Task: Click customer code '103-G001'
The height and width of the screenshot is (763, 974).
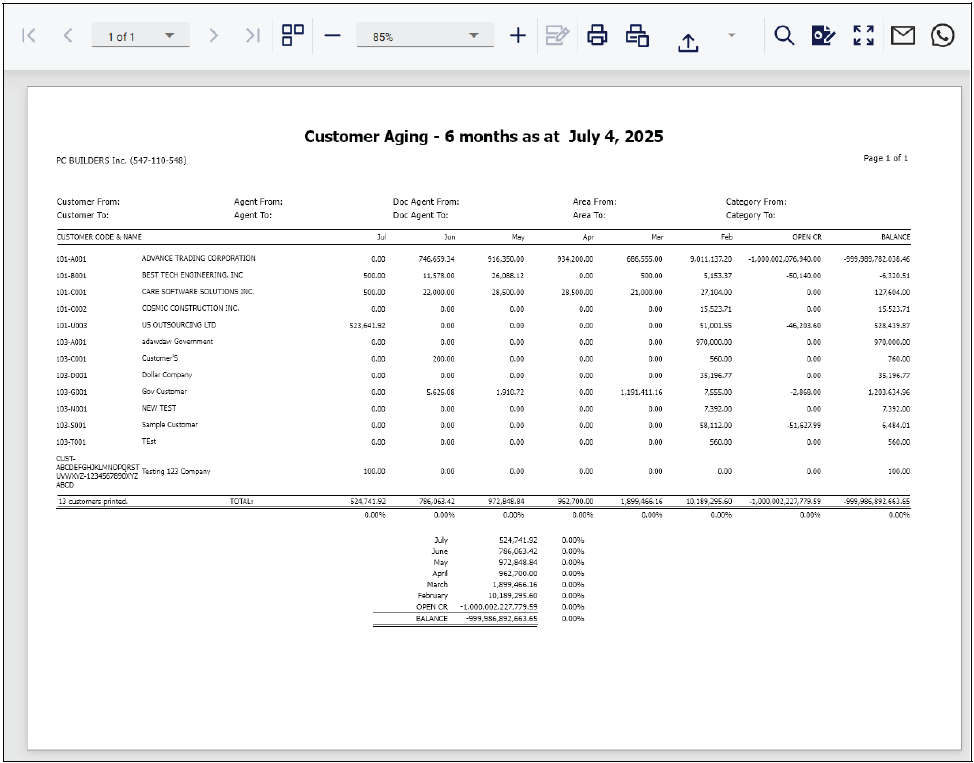Action: [71, 392]
